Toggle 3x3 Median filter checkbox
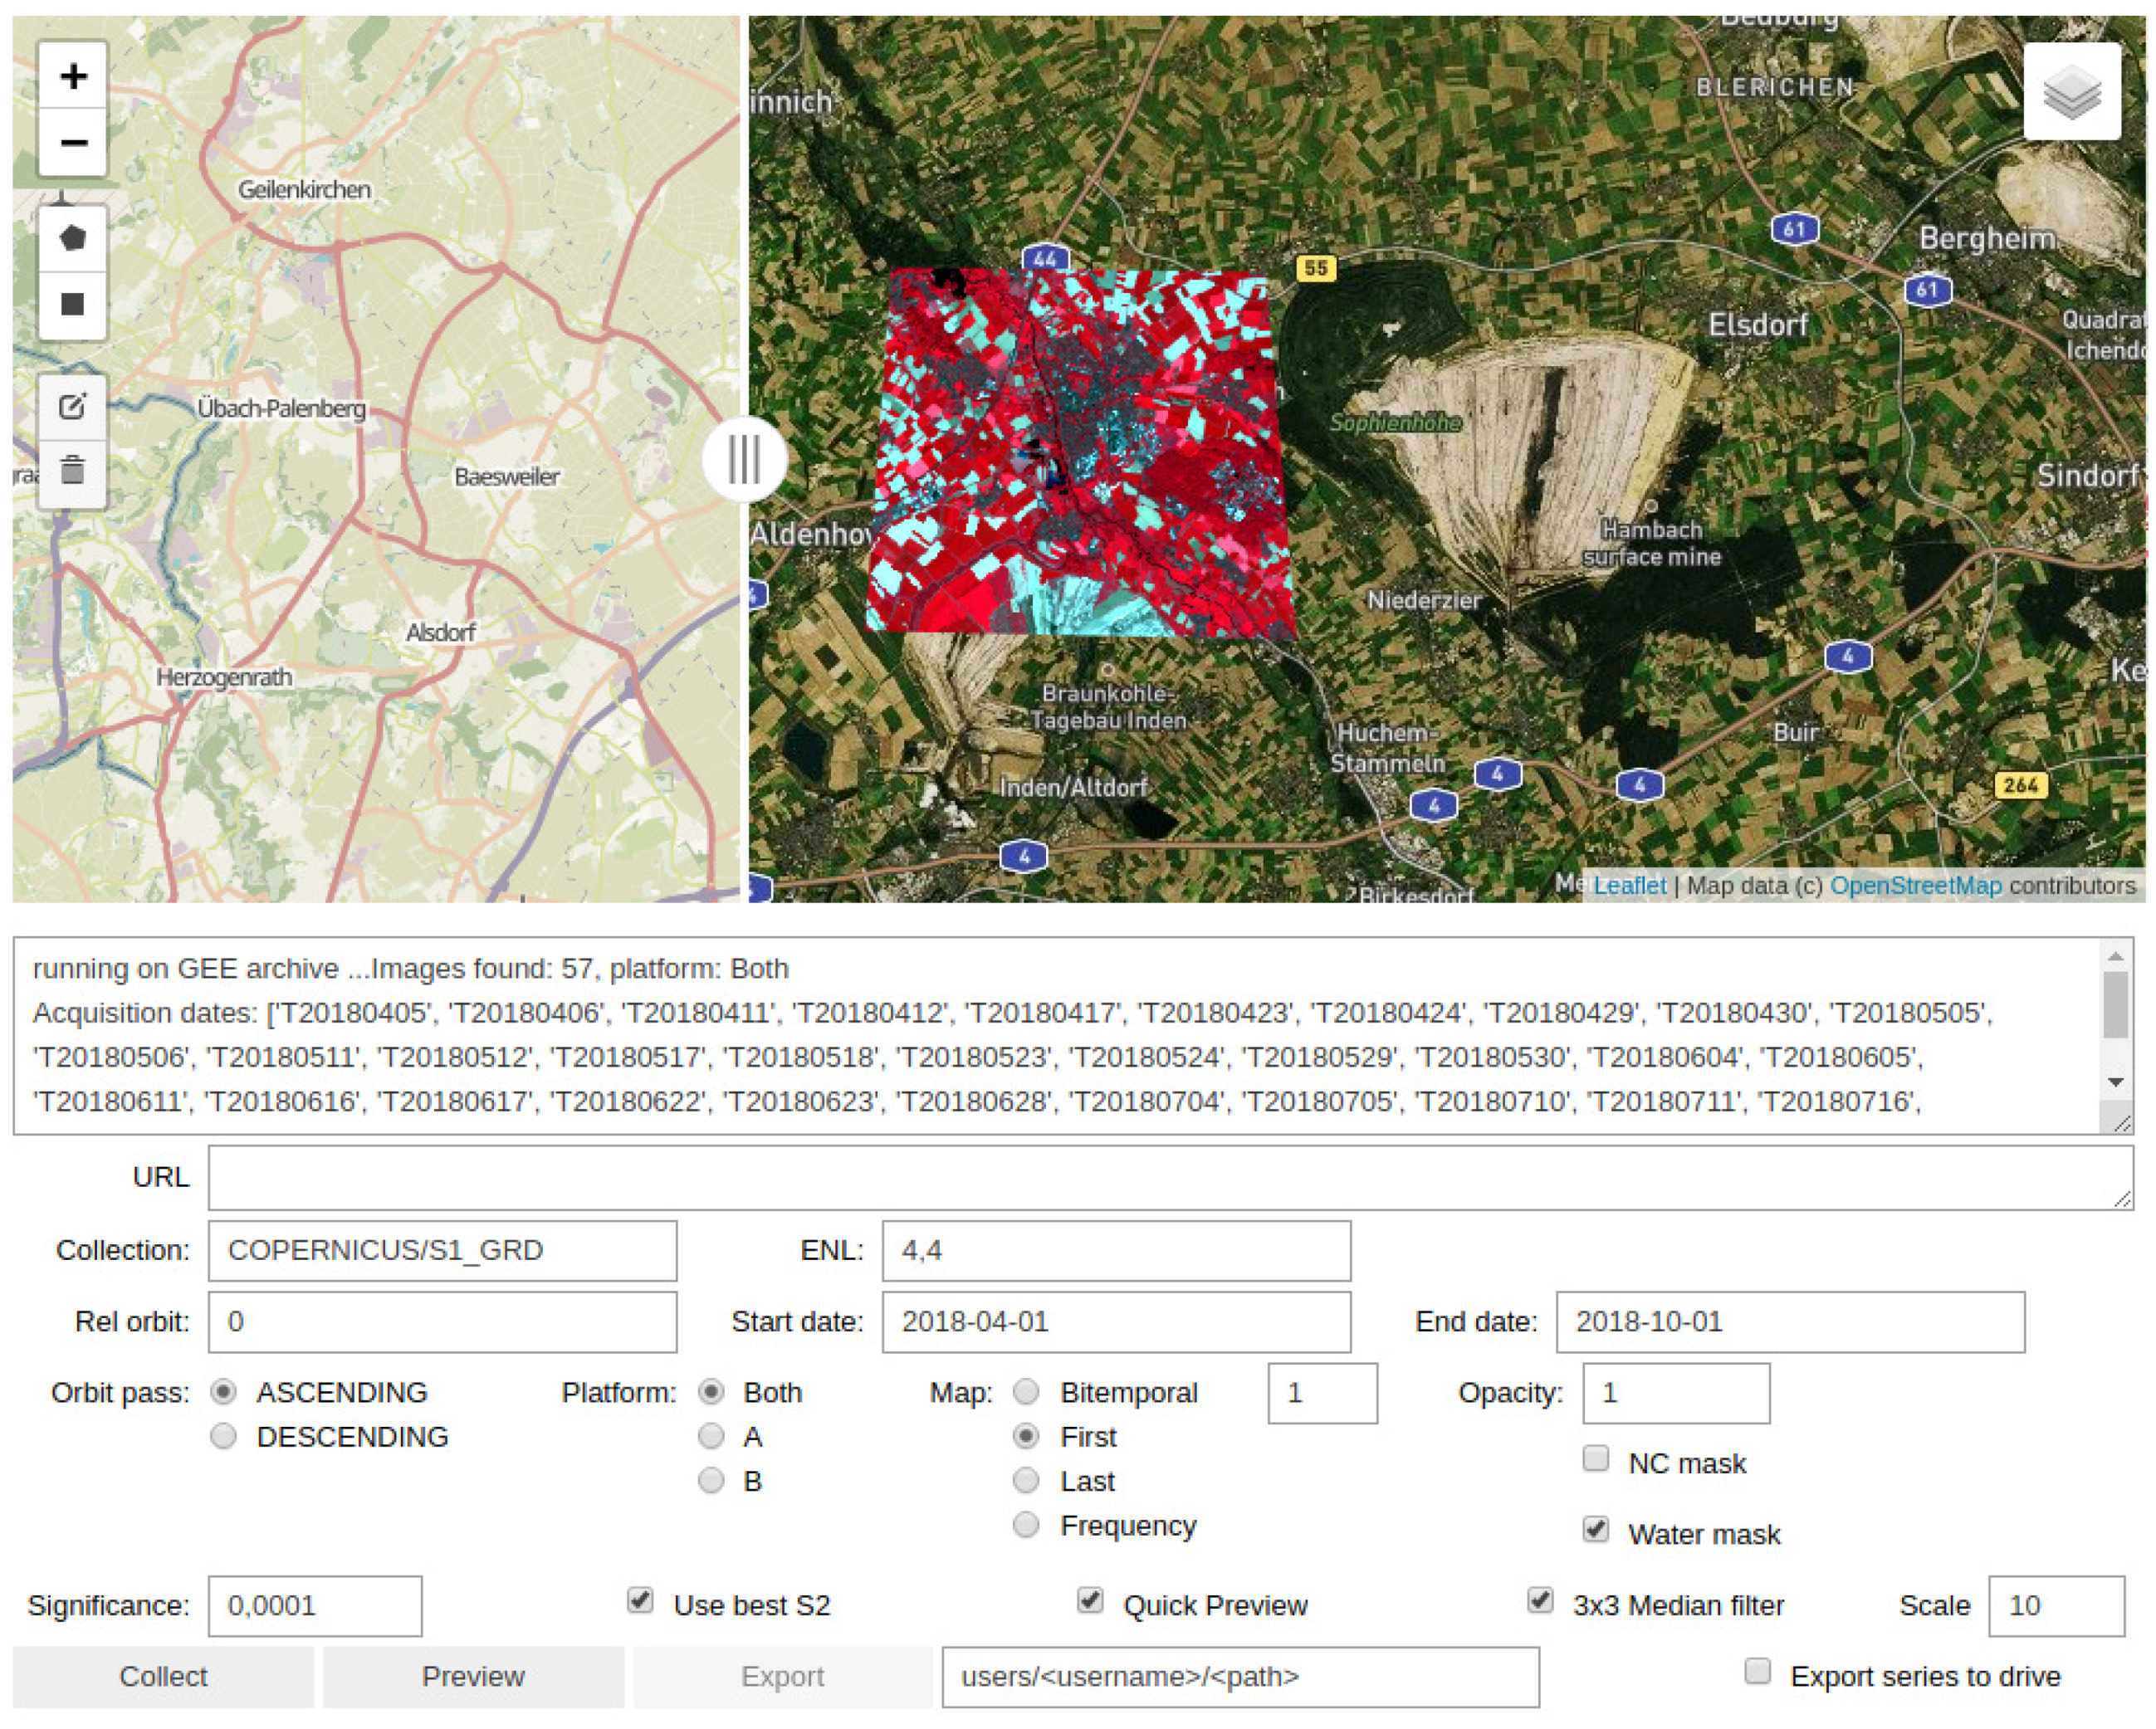Viewport: 2156px width, 1729px height. tap(1541, 1600)
